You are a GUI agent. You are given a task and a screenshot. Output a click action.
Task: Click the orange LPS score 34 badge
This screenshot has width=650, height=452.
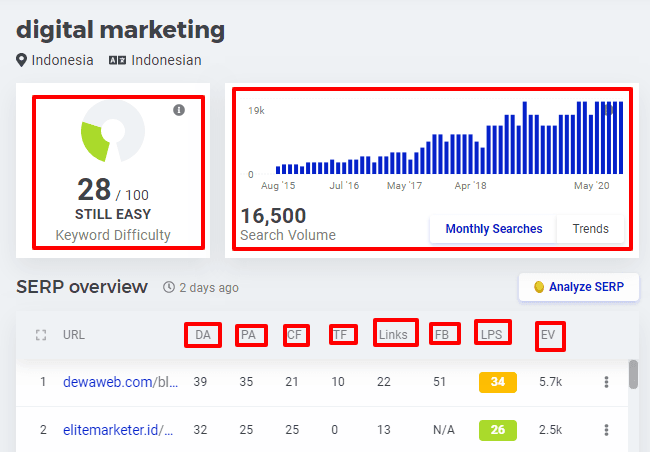tap(497, 382)
